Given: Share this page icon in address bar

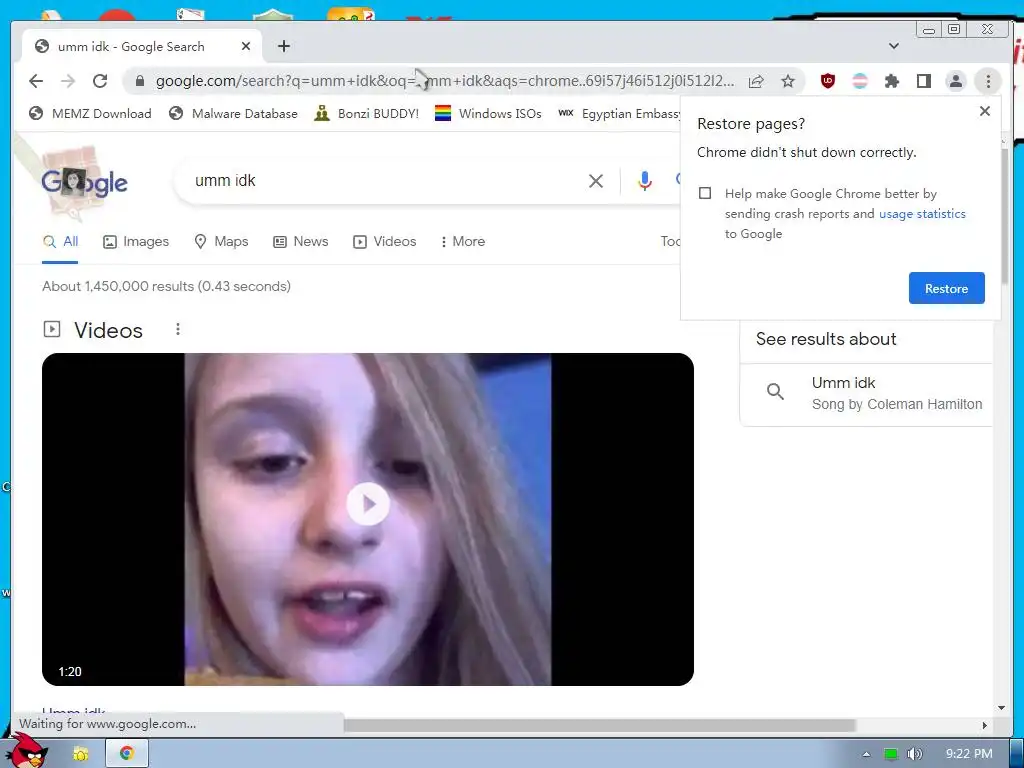Looking at the screenshot, I should coord(756,81).
